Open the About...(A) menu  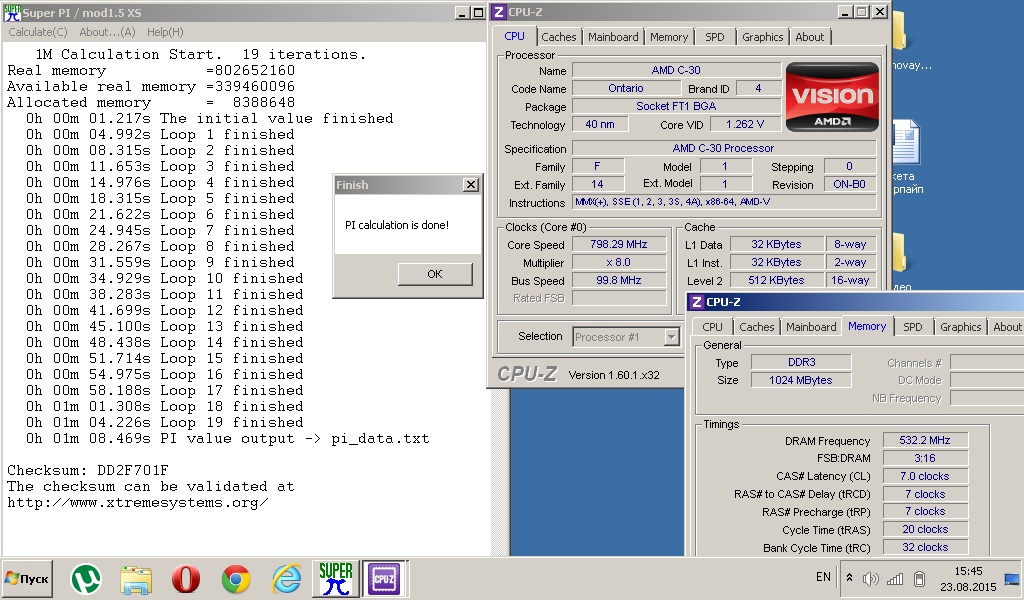point(107,32)
